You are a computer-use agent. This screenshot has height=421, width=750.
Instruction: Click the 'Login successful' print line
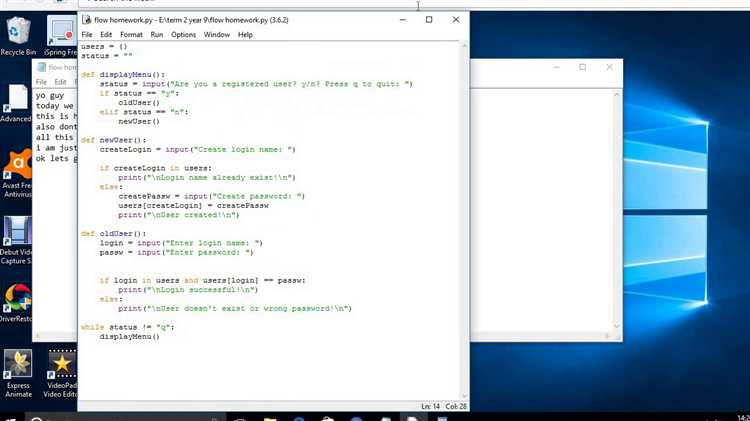(188, 290)
